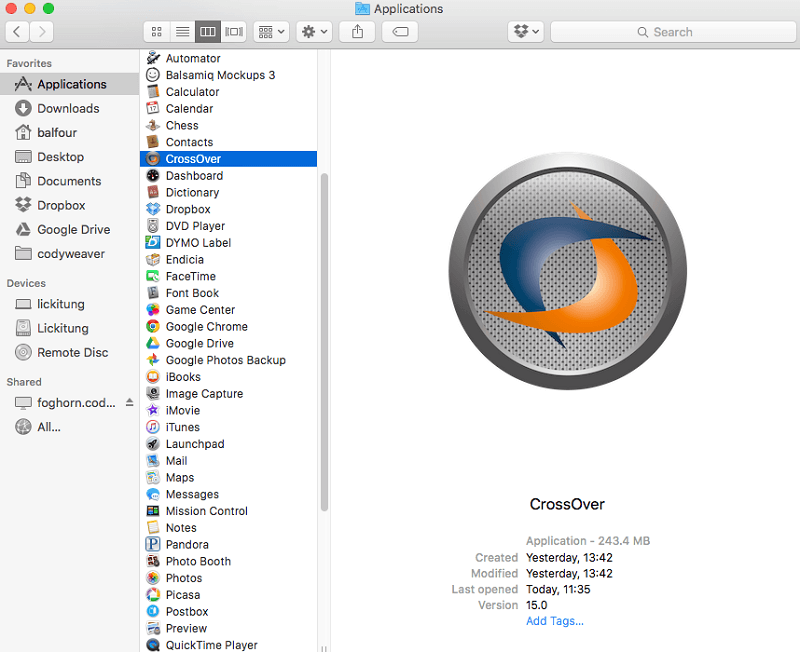Switch to list view in toolbar
Viewport: 800px width, 652px height.
tap(183, 32)
